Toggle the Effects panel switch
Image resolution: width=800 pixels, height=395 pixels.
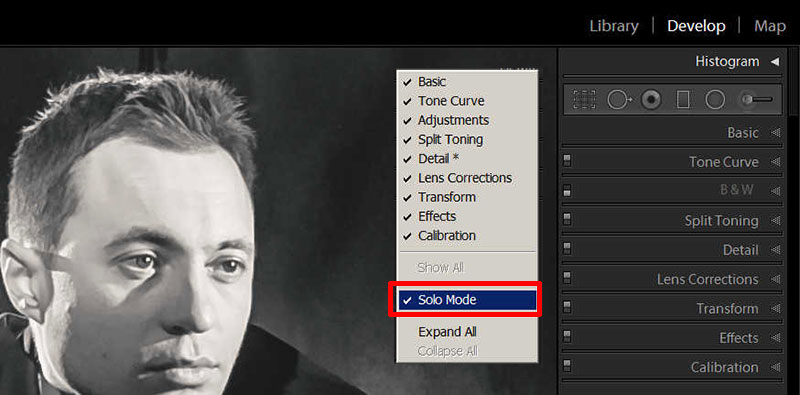pos(567,337)
